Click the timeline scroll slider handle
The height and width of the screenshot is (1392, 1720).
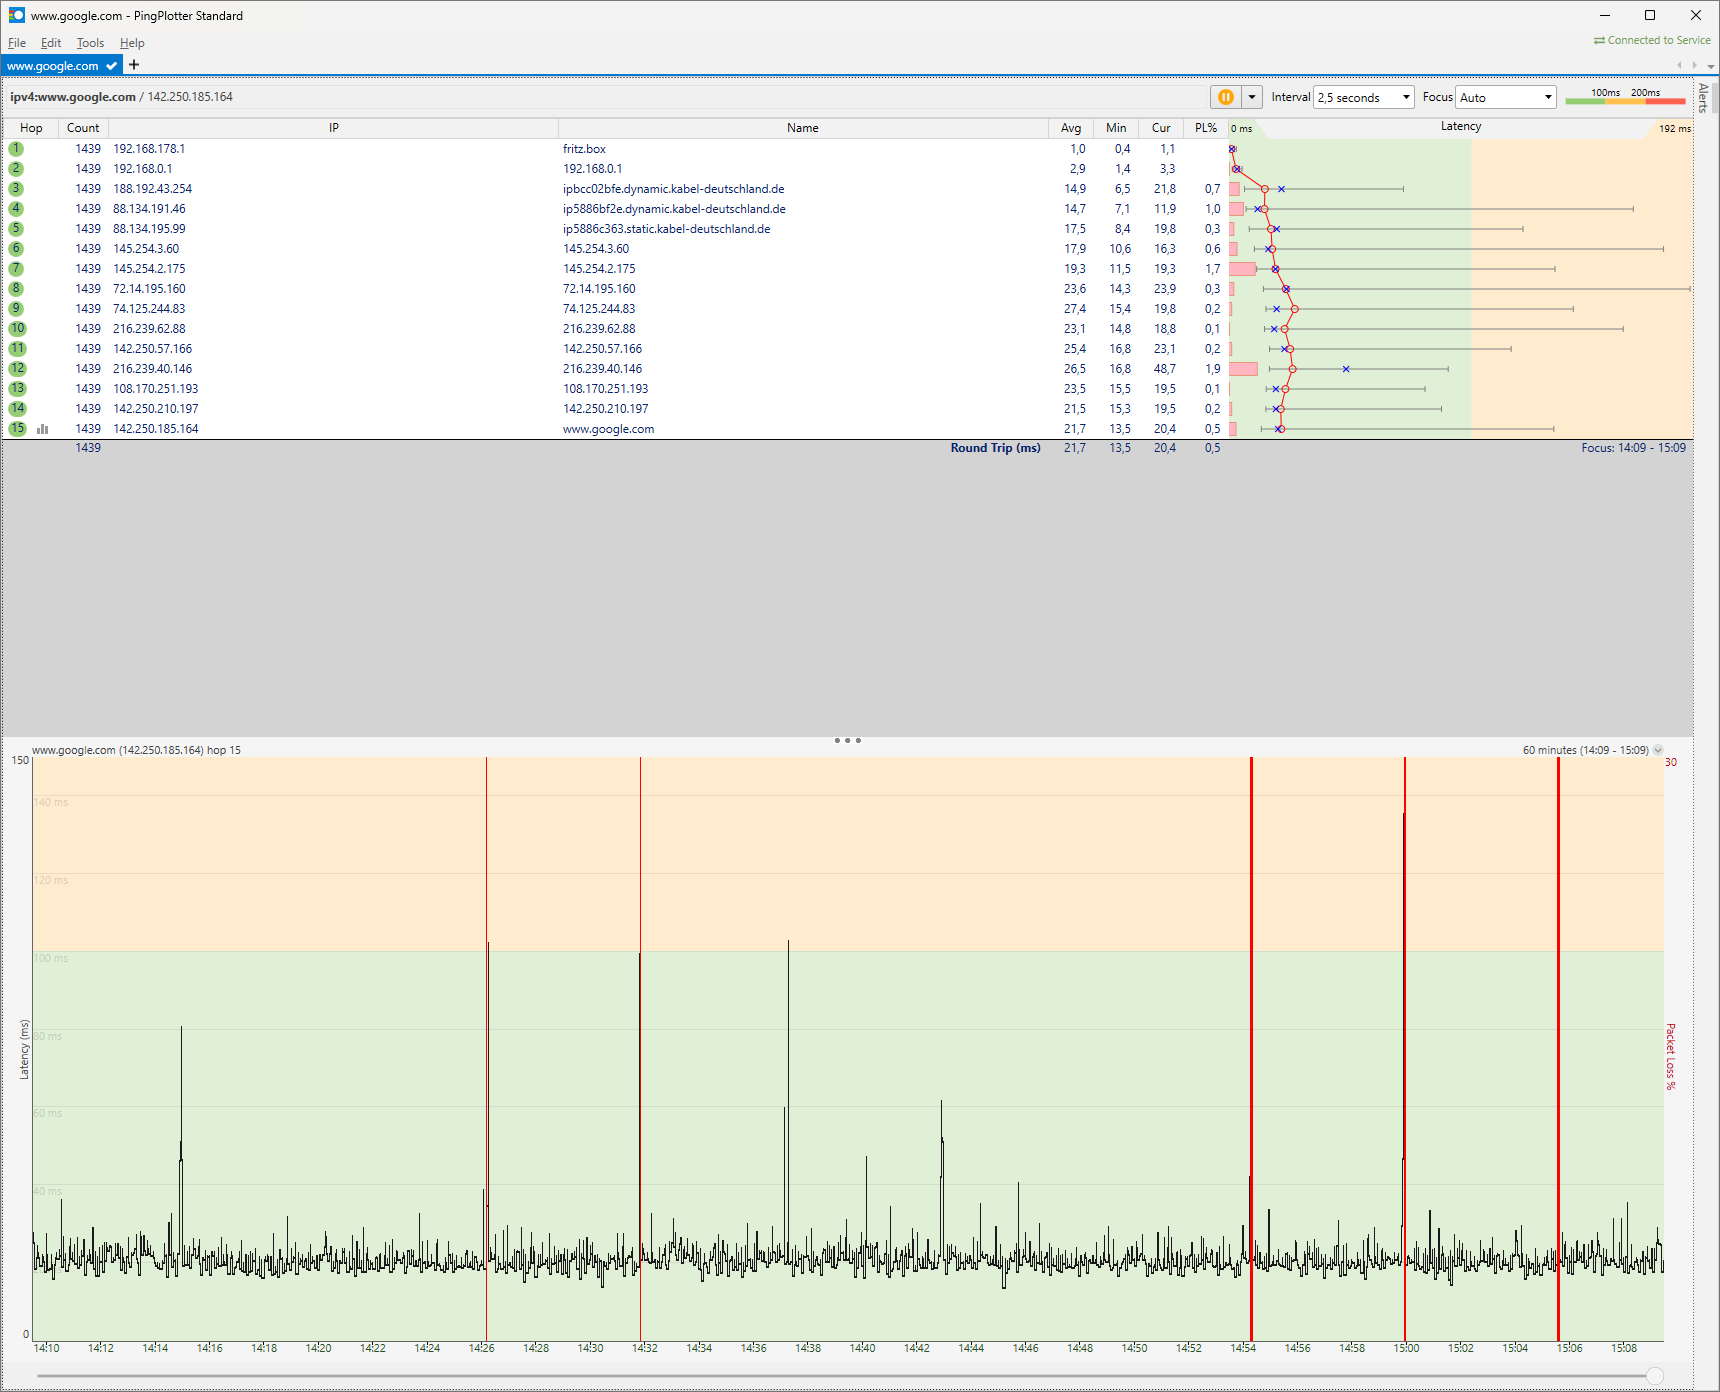1655,1376
